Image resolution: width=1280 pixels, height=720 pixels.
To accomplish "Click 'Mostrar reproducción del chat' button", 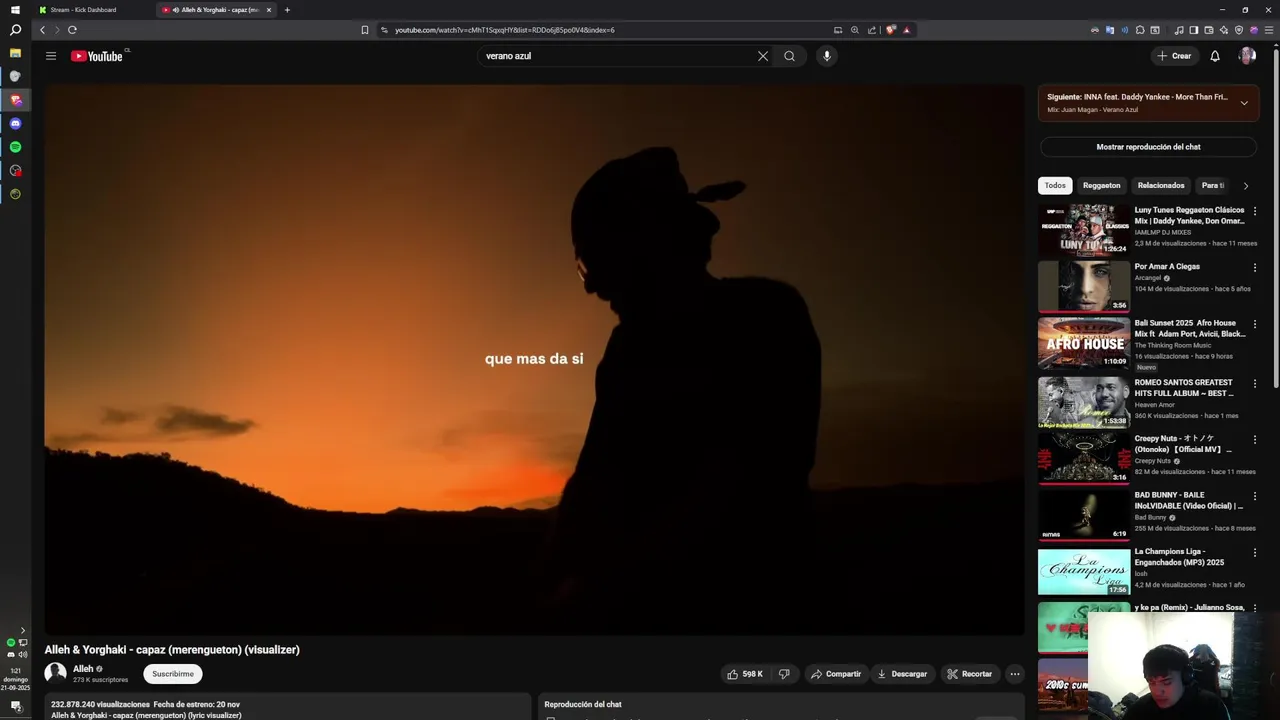I will pos(1148,147).
